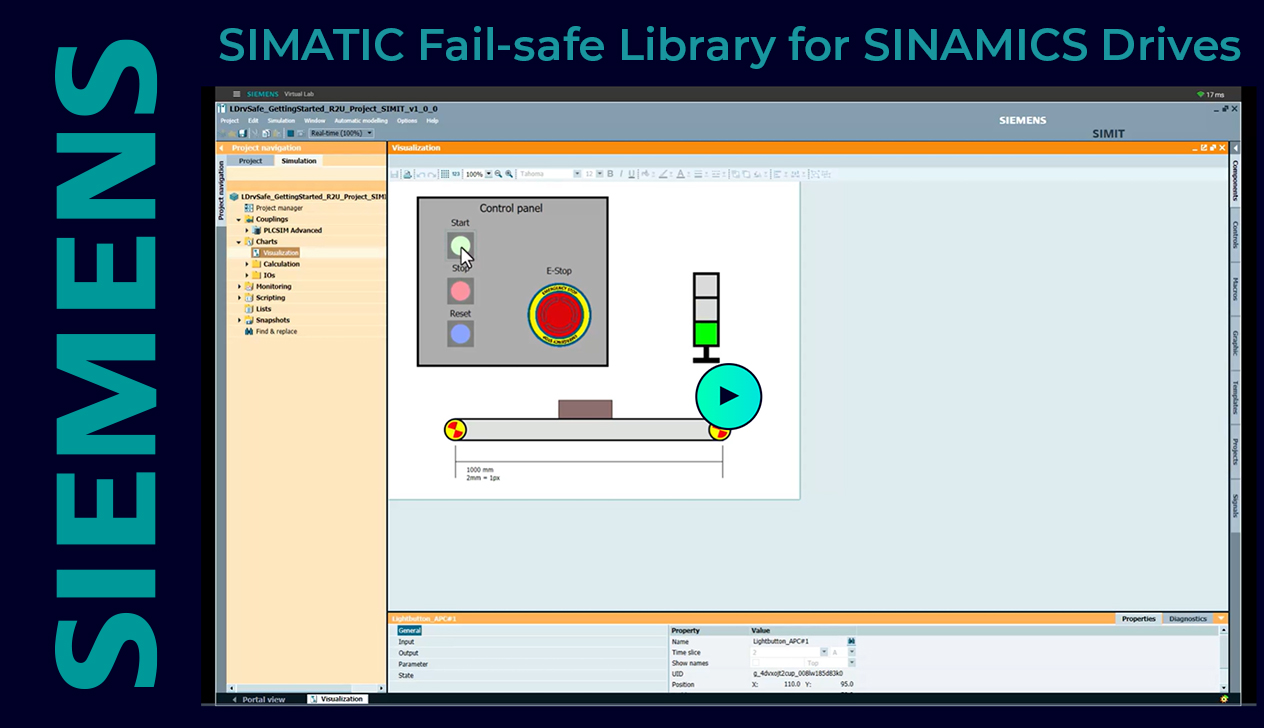This screenshot has height=728, width=1264.
Task: Open the Virtual Lab hamburger menu
Action: click(x=236, y=94)
